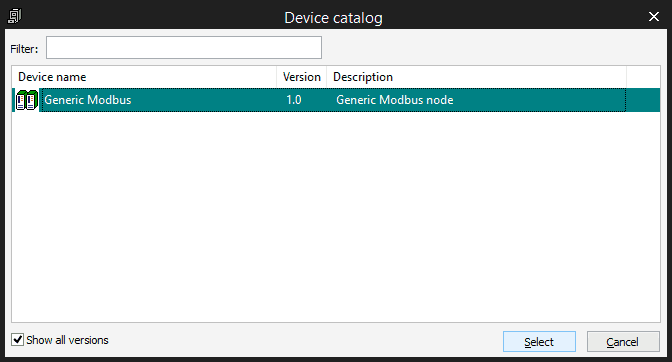Click divider between Device name and Version
This screenshot has width=672, height=362.
pyautogui.click(x=276, y=77)
